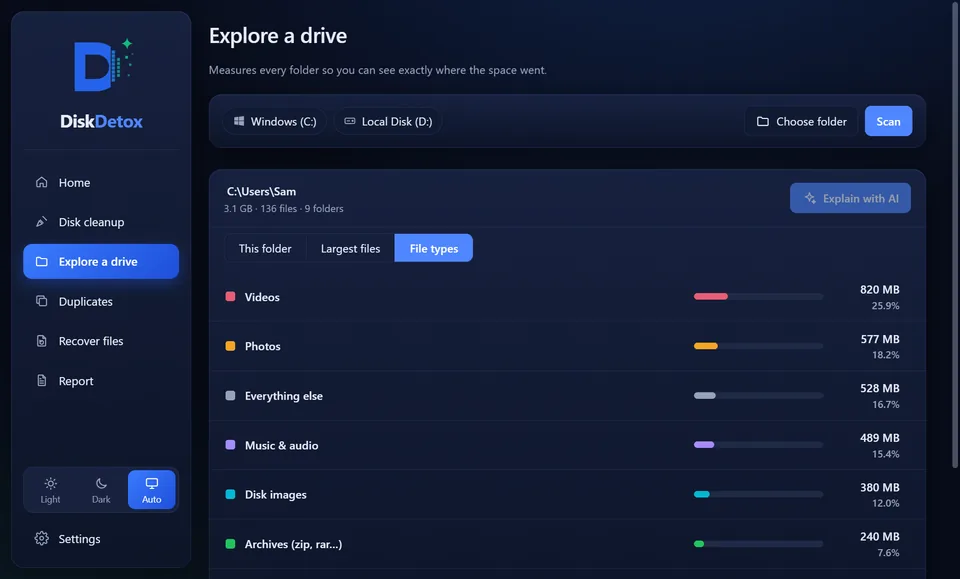Click the Explore a drive folder icon
960x579 pixels.
point(42,261)
